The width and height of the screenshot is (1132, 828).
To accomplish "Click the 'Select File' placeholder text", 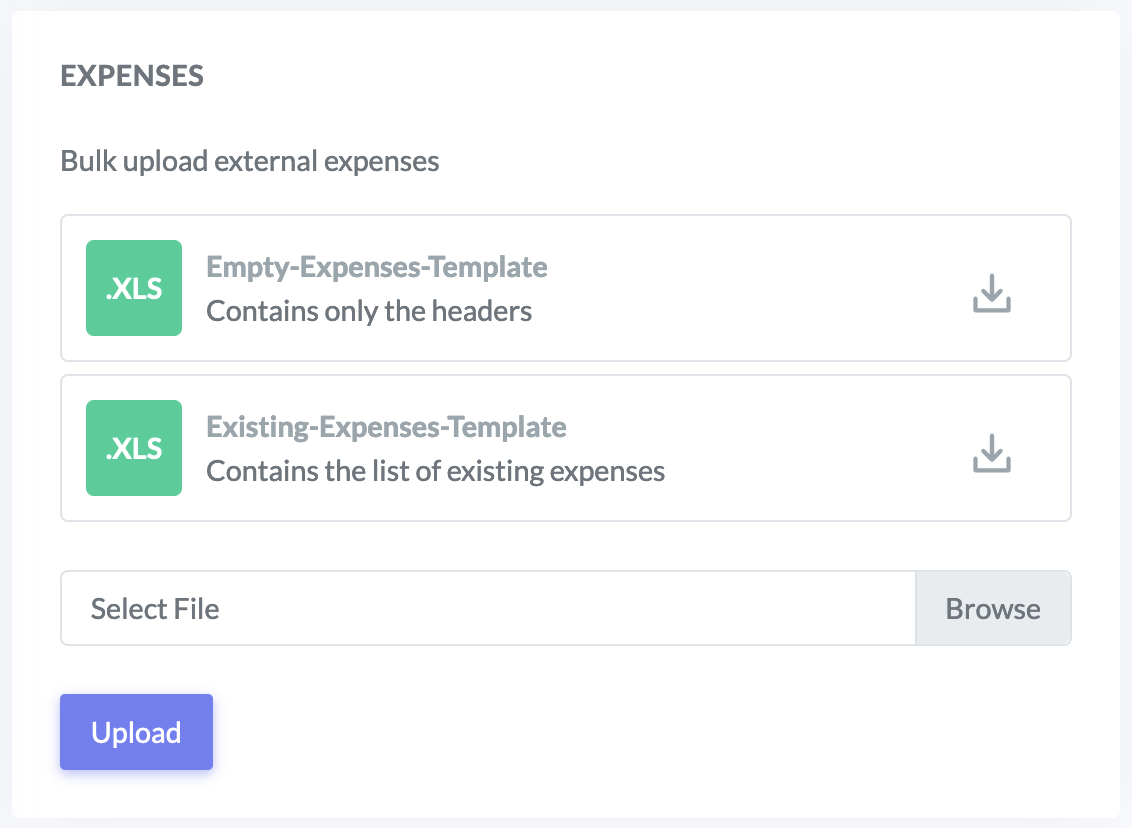I will coord(155,609).
